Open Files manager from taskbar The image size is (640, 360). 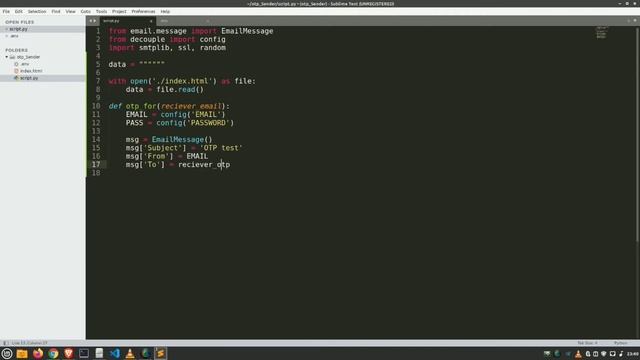click(x=22, y=353)
